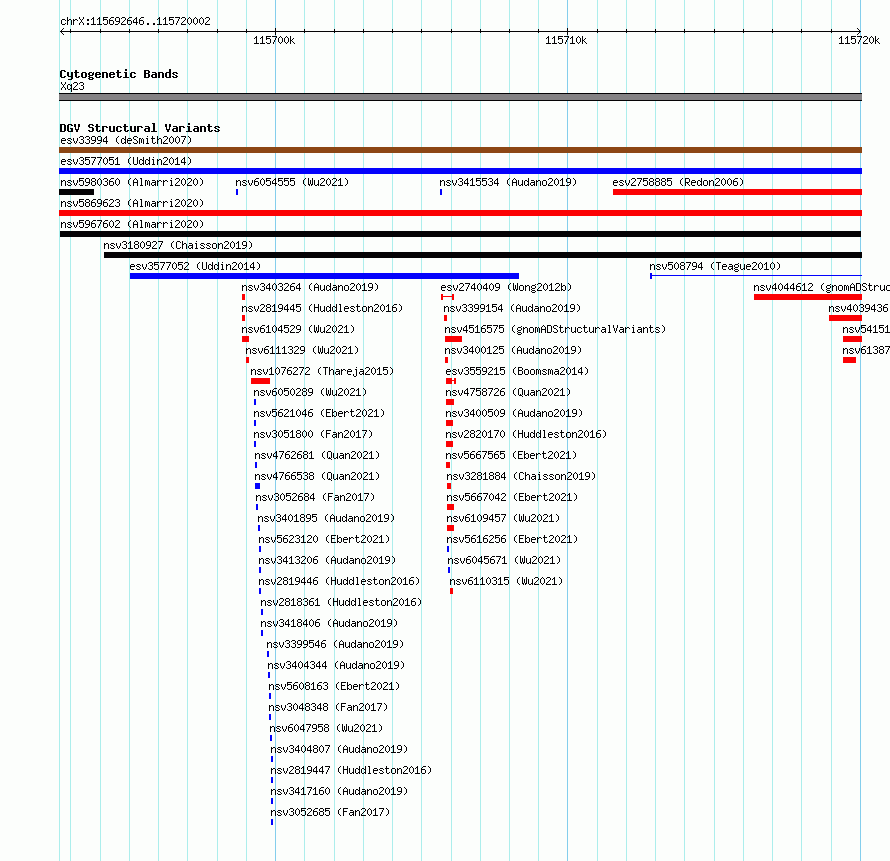Viewport: 890px width, 861px height.
Task: Click the red esv2758885 variant bar
Action: [x=737, y=192]
